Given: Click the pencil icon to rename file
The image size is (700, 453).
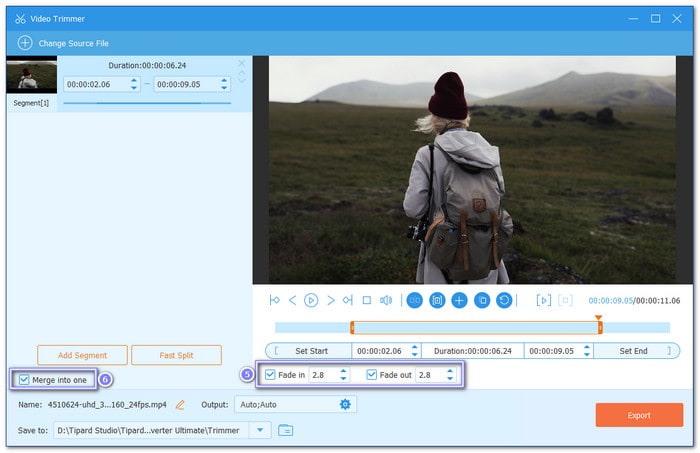Looking at the screenshot, I should coord(179,405).
